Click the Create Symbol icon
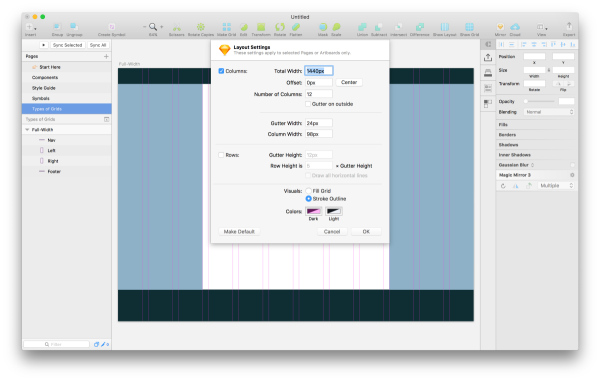Screen dimensions: 600x381 click(x=111, y=26)
